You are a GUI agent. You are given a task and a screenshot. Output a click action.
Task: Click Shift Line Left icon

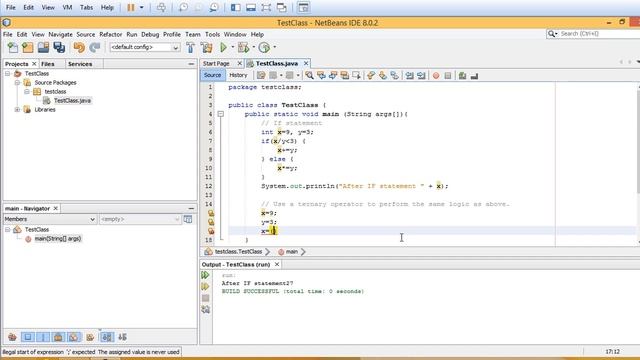pos(409,76)
